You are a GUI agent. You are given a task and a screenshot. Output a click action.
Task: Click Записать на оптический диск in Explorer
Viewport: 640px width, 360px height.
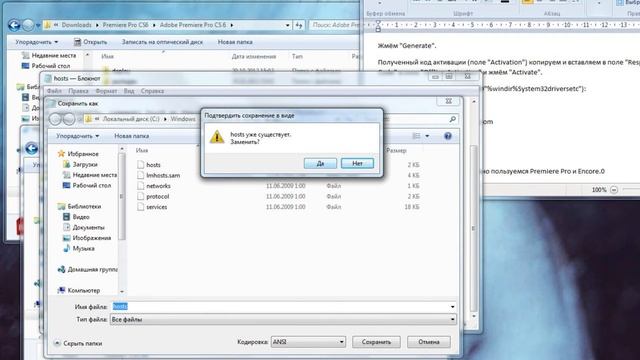click(162, 42)
